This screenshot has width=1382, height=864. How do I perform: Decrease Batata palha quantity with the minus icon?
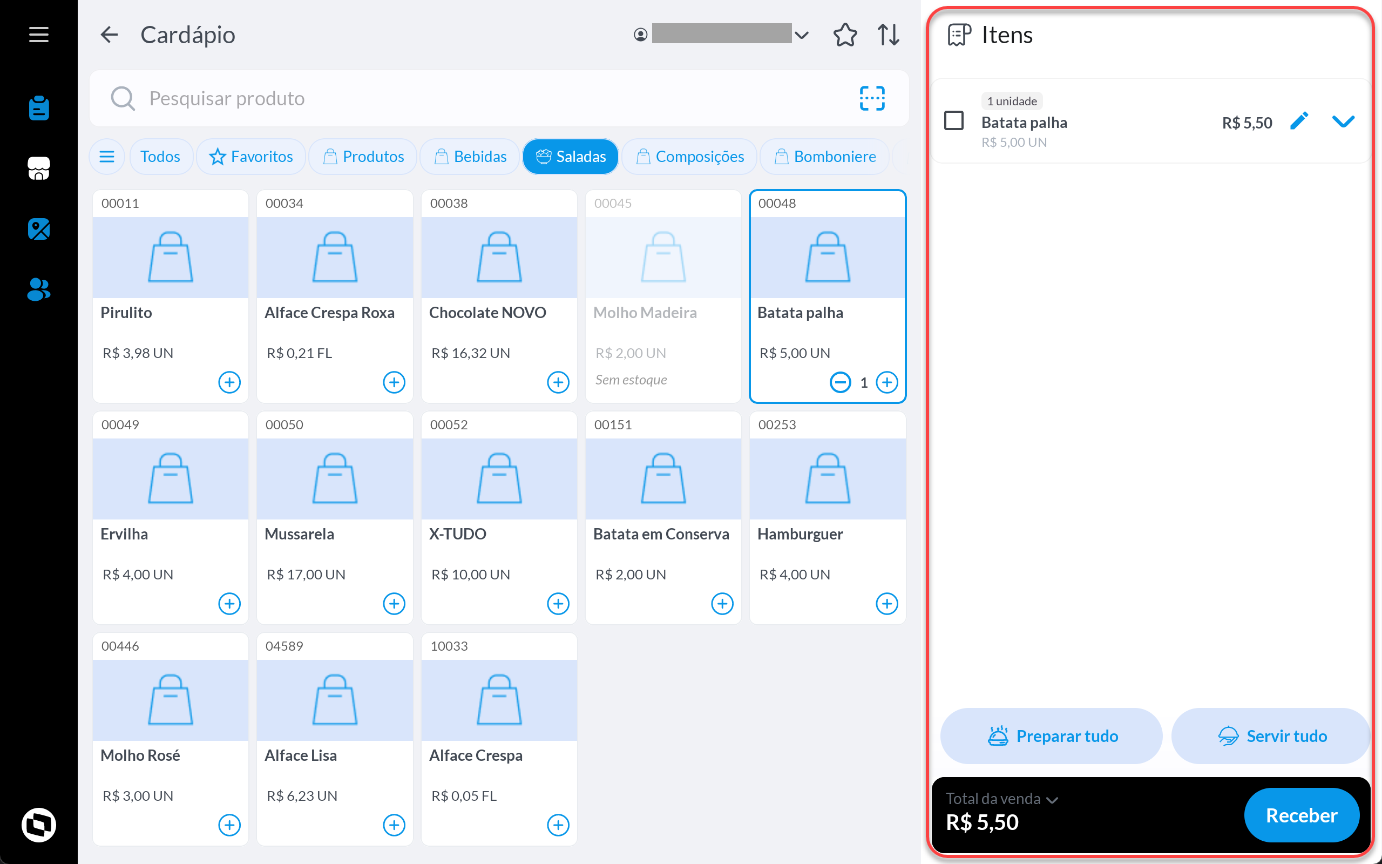coord(841,382)
